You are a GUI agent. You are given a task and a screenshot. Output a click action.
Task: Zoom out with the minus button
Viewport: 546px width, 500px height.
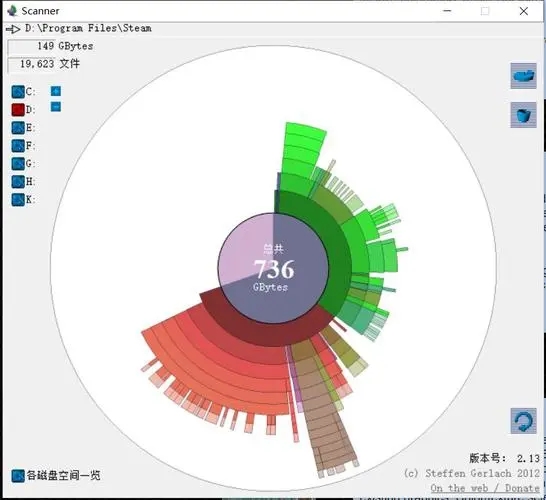coord(56,107)
